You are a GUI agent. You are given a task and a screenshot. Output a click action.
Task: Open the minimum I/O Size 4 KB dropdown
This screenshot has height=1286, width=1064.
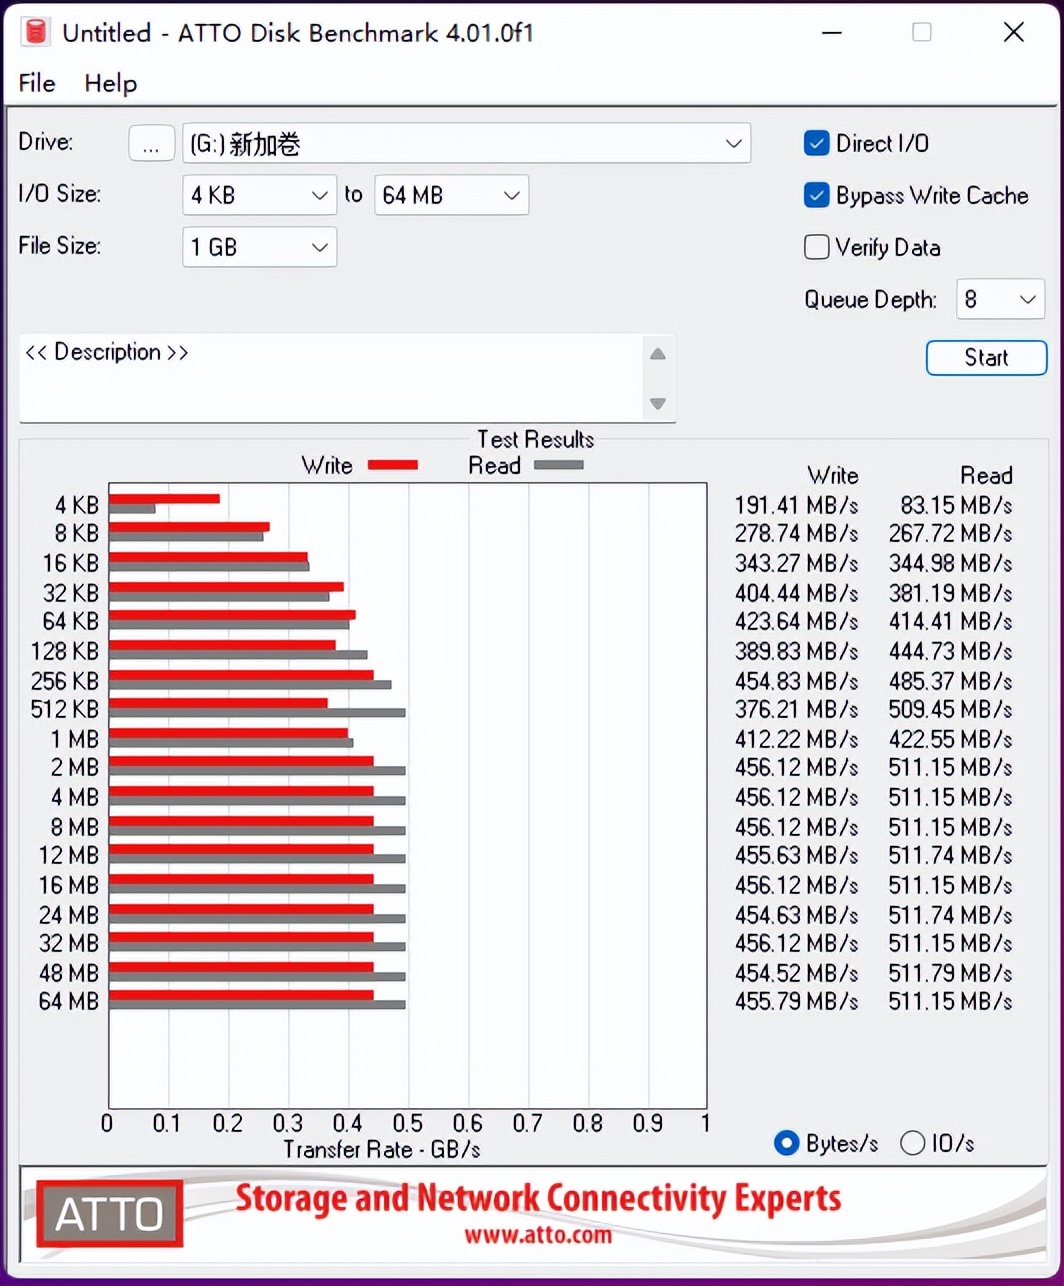coord(260,195)
